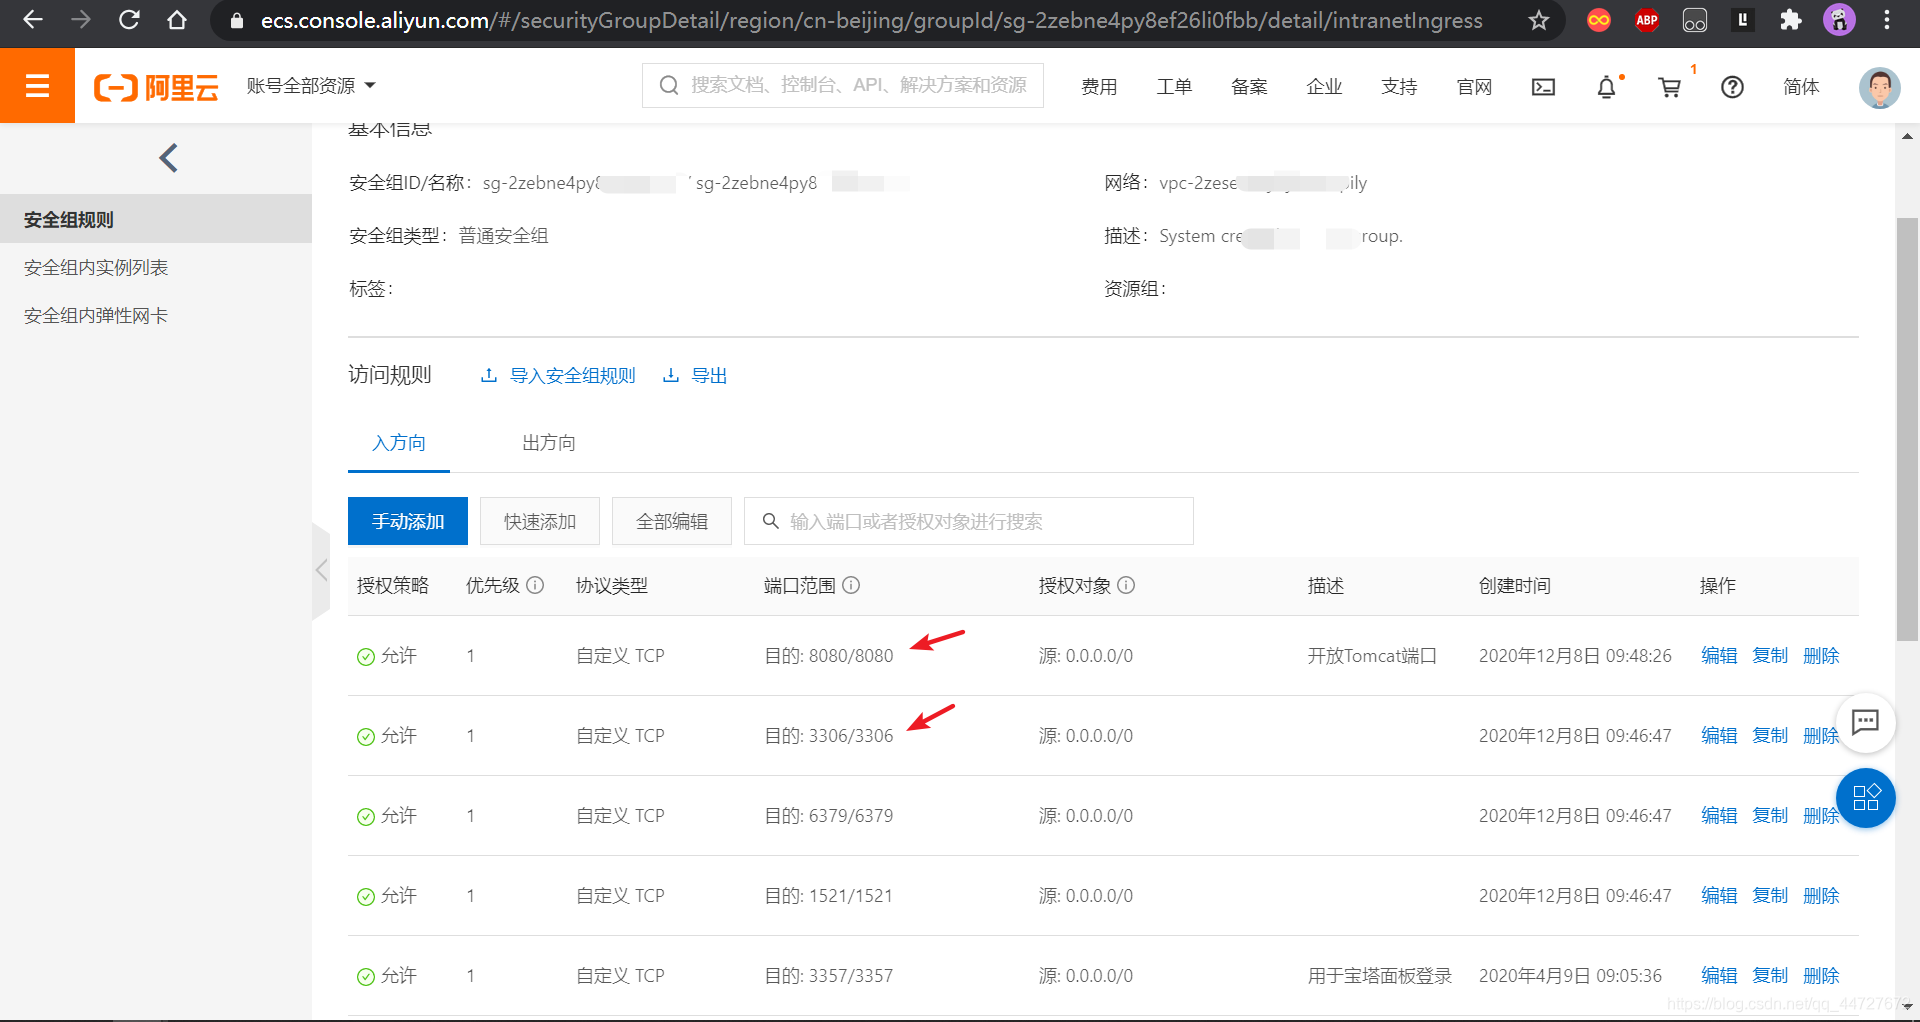The height and width of the screenshot is (1022, 1920).
Task: Click the info icon beside 优先级 column header
Action: click(x=536, y=586)
